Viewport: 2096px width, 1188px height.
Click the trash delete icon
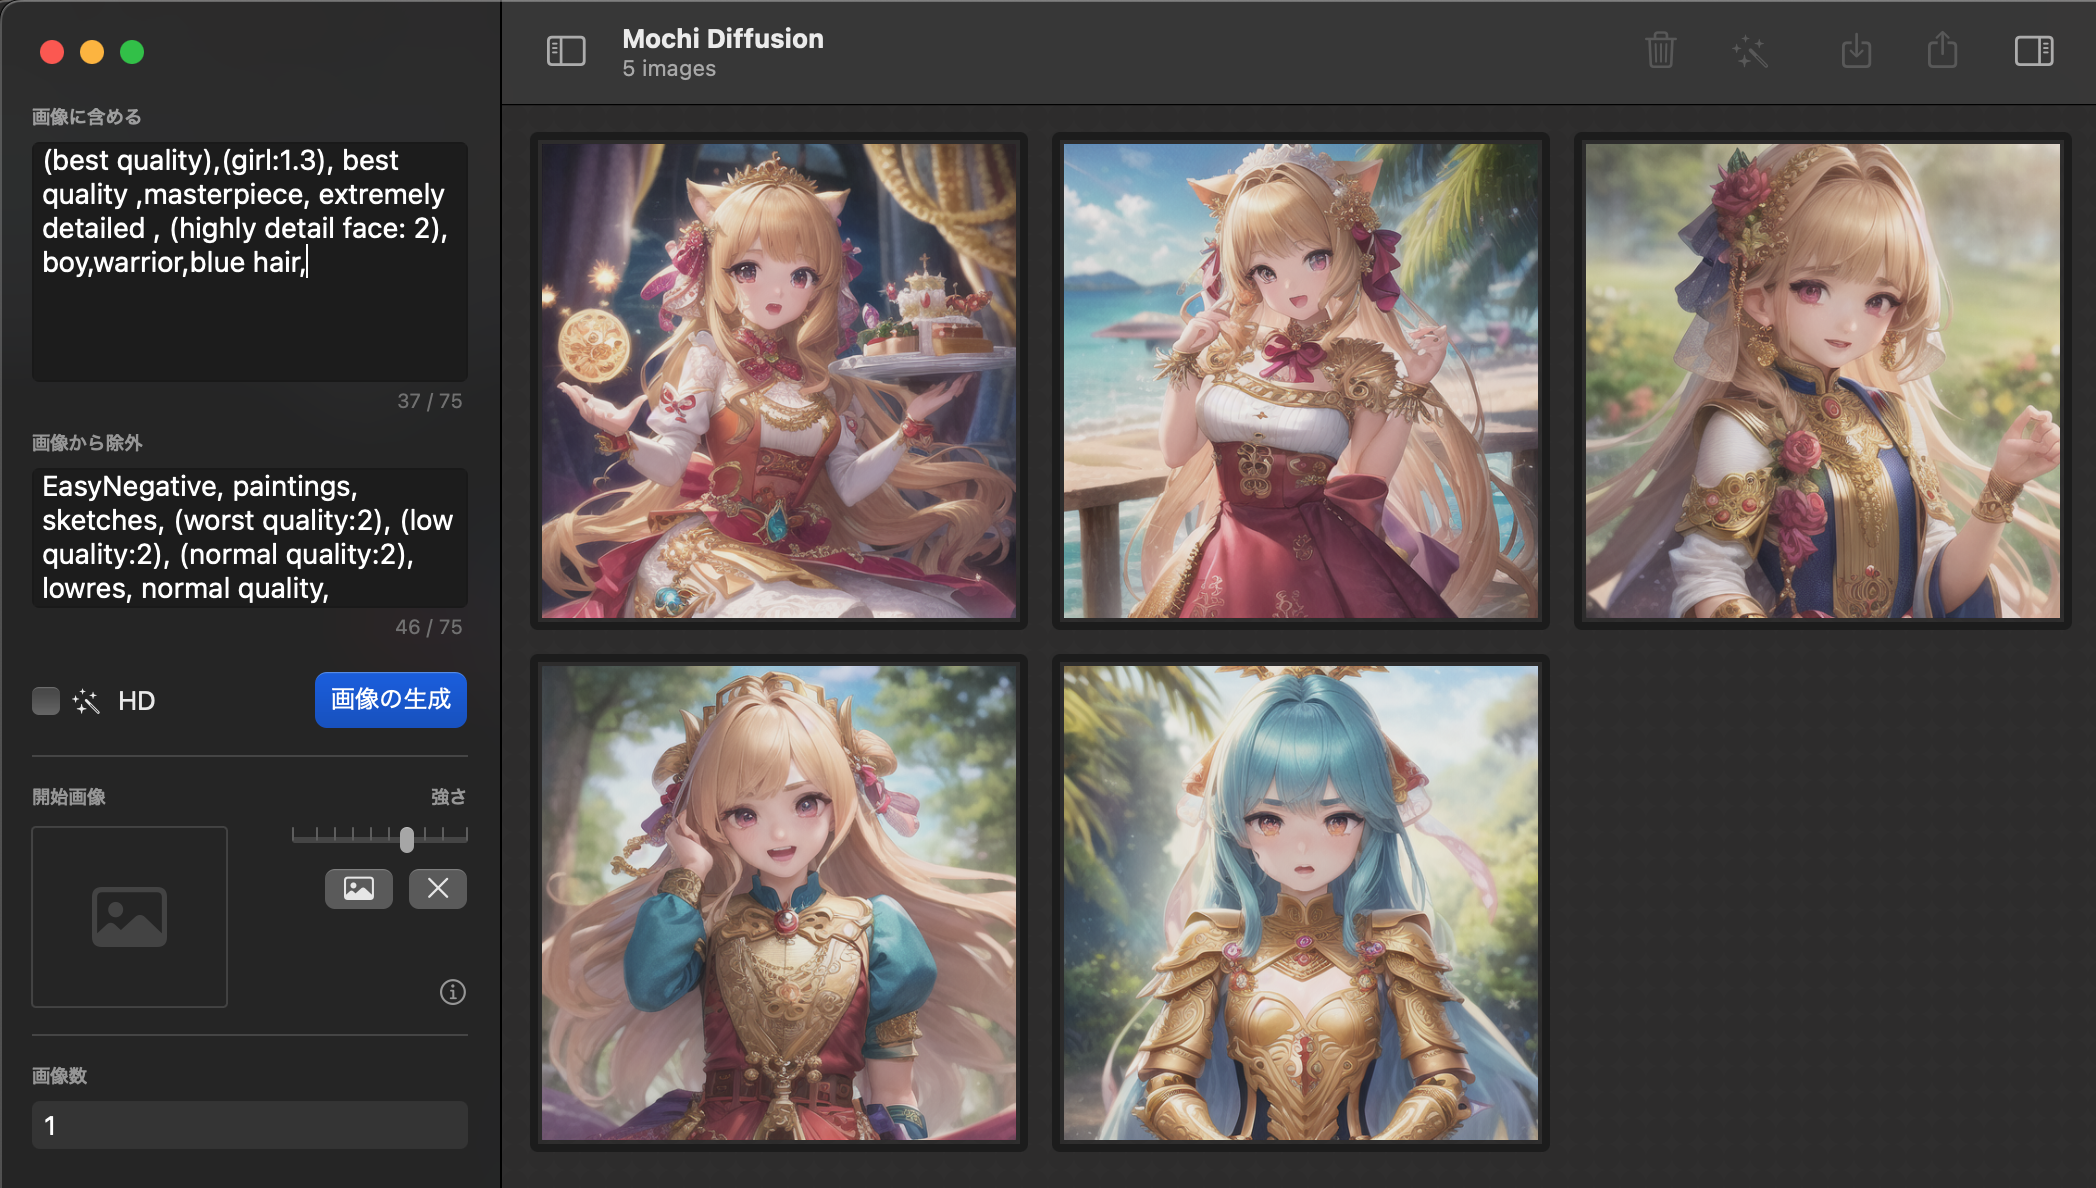(1660, 51)
